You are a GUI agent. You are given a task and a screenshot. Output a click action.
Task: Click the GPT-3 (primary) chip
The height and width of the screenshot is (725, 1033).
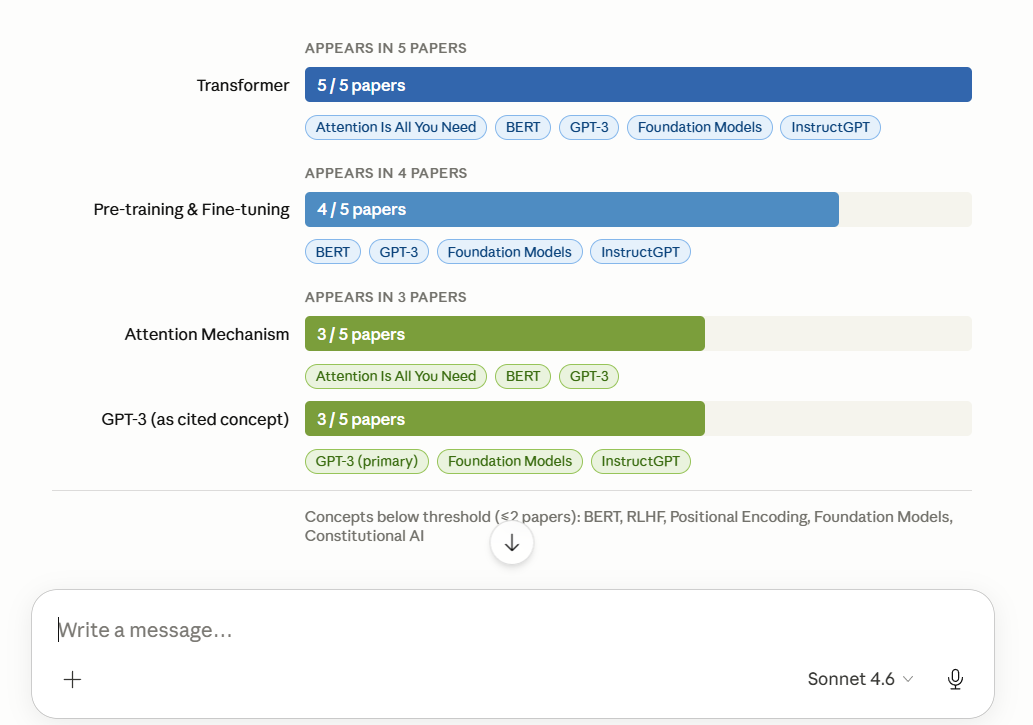(366, 461)
